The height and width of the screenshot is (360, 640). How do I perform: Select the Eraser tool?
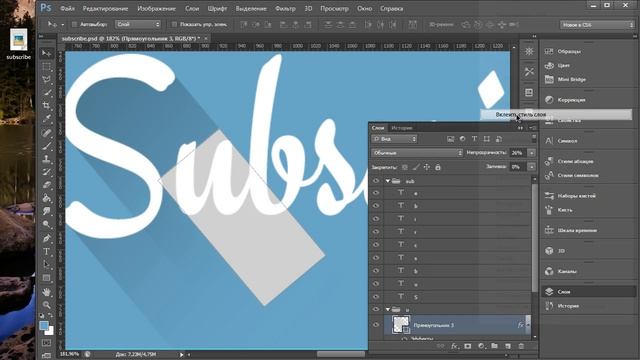click(x=47, y=185)
